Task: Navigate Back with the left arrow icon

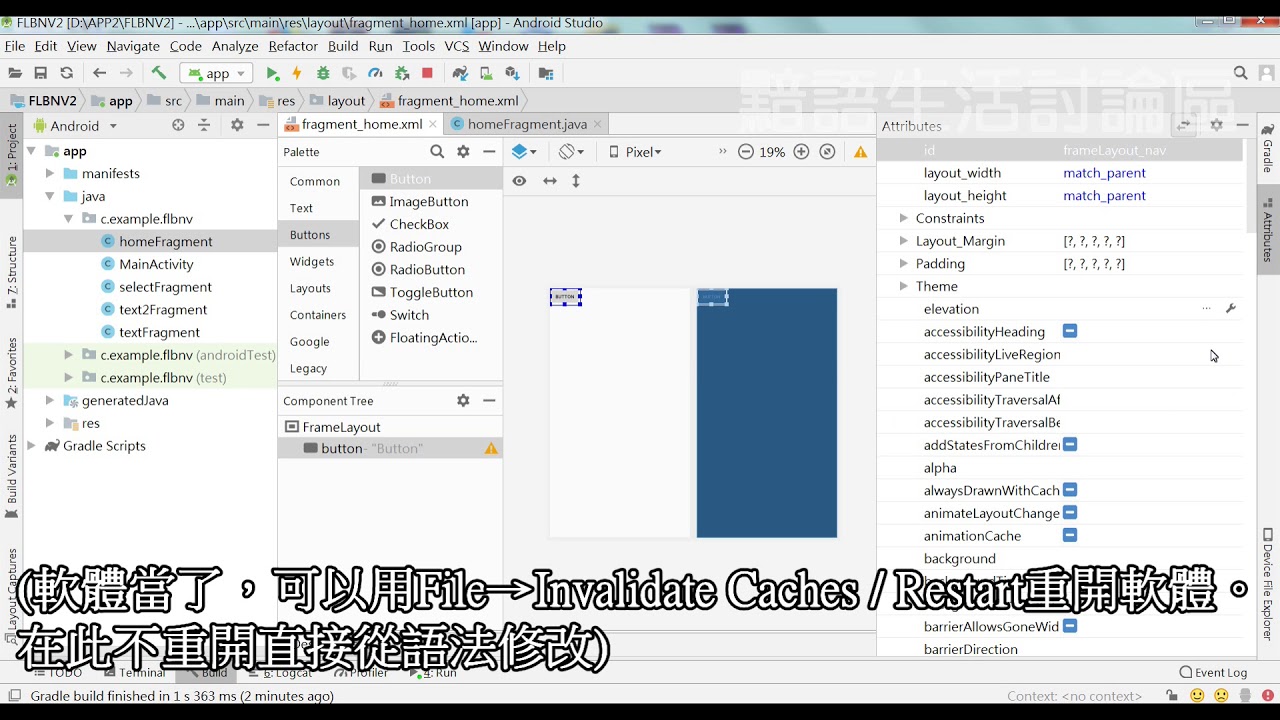Action: click(99, 73)
